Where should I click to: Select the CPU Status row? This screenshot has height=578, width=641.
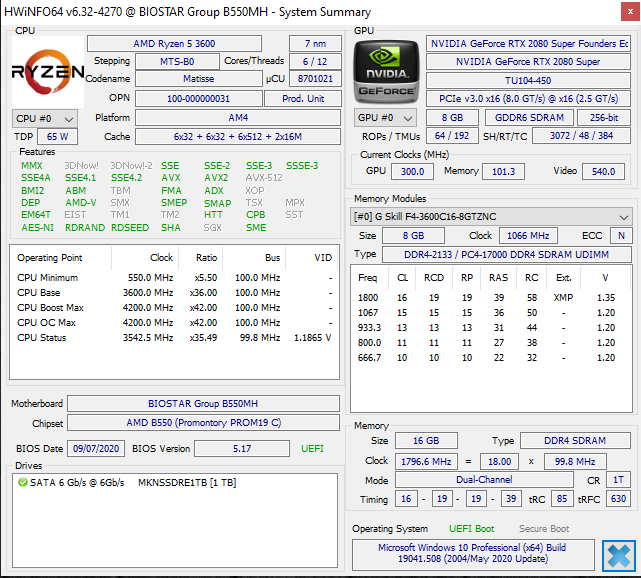(x=175, y=338)
